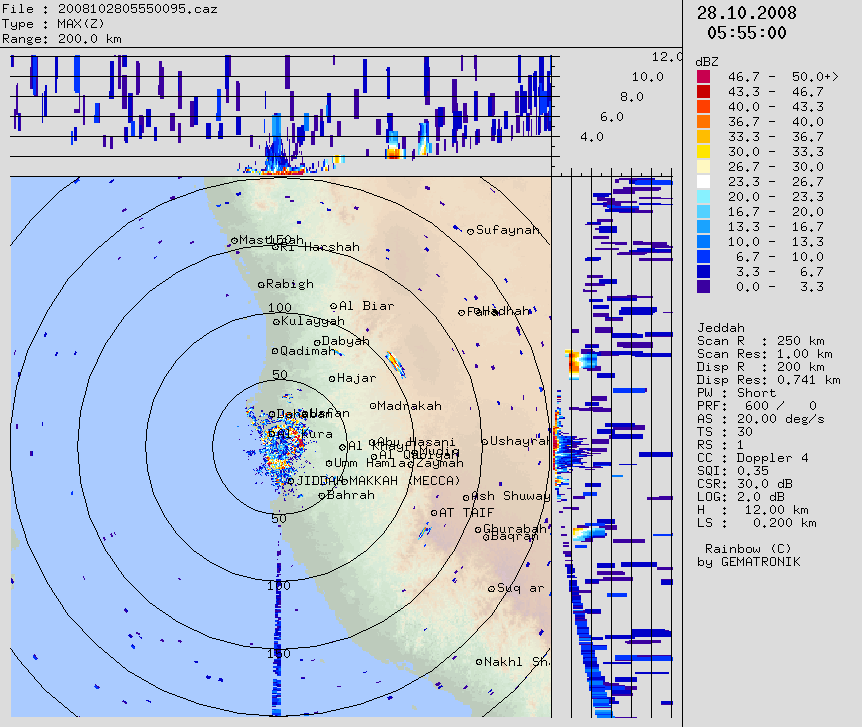
Task: Select the light cyan 20.0–23.3 dBZ swatch
Action: tap(703, 196)
